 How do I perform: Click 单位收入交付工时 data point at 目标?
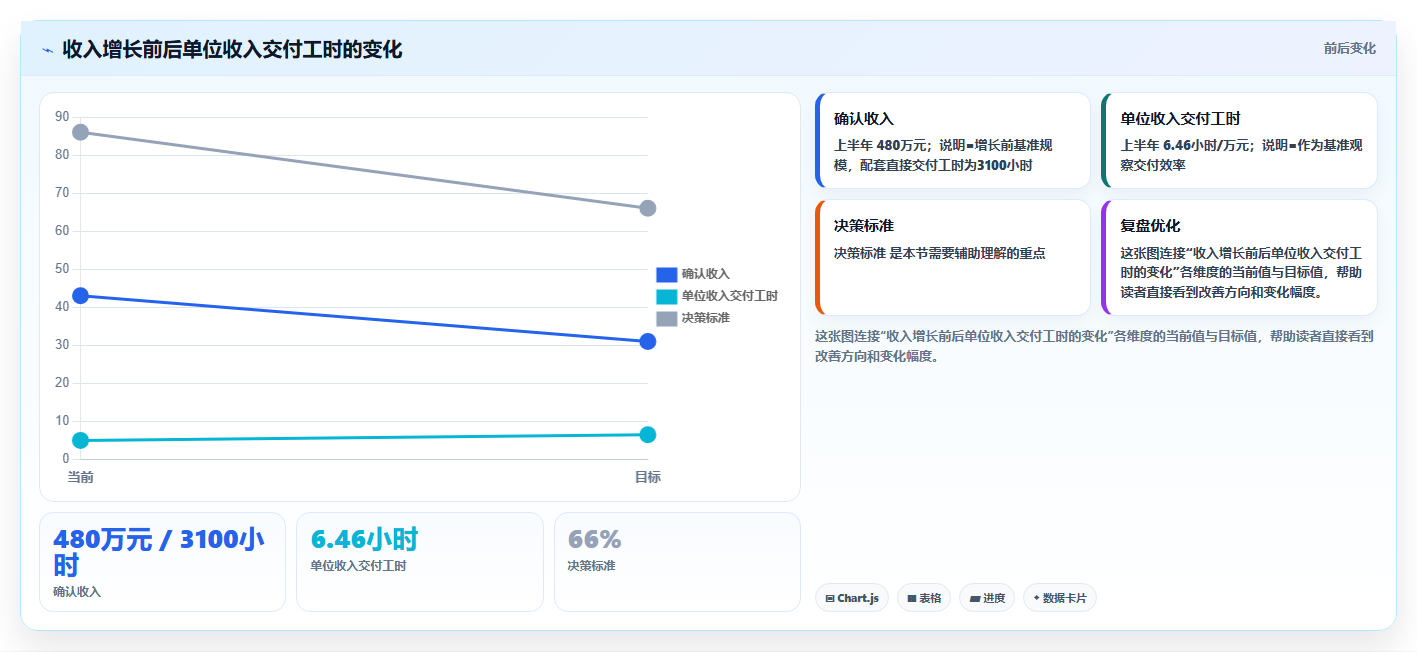(x=647, y=434)
